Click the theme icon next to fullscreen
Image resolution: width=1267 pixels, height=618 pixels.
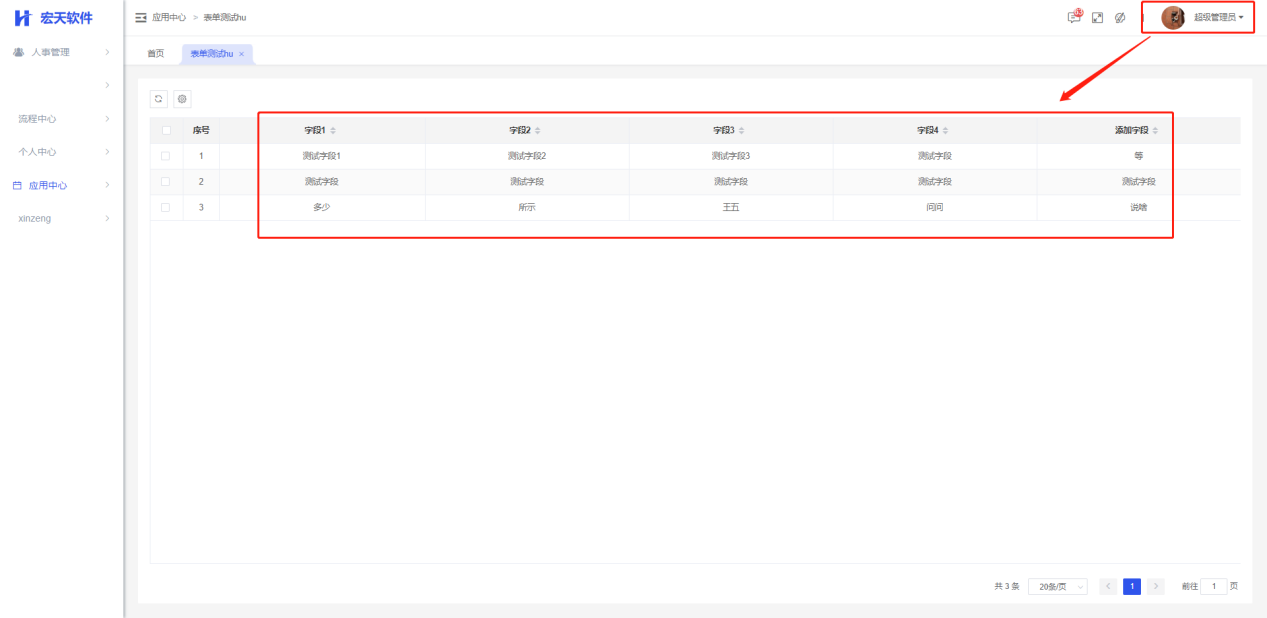(1120, 18)
